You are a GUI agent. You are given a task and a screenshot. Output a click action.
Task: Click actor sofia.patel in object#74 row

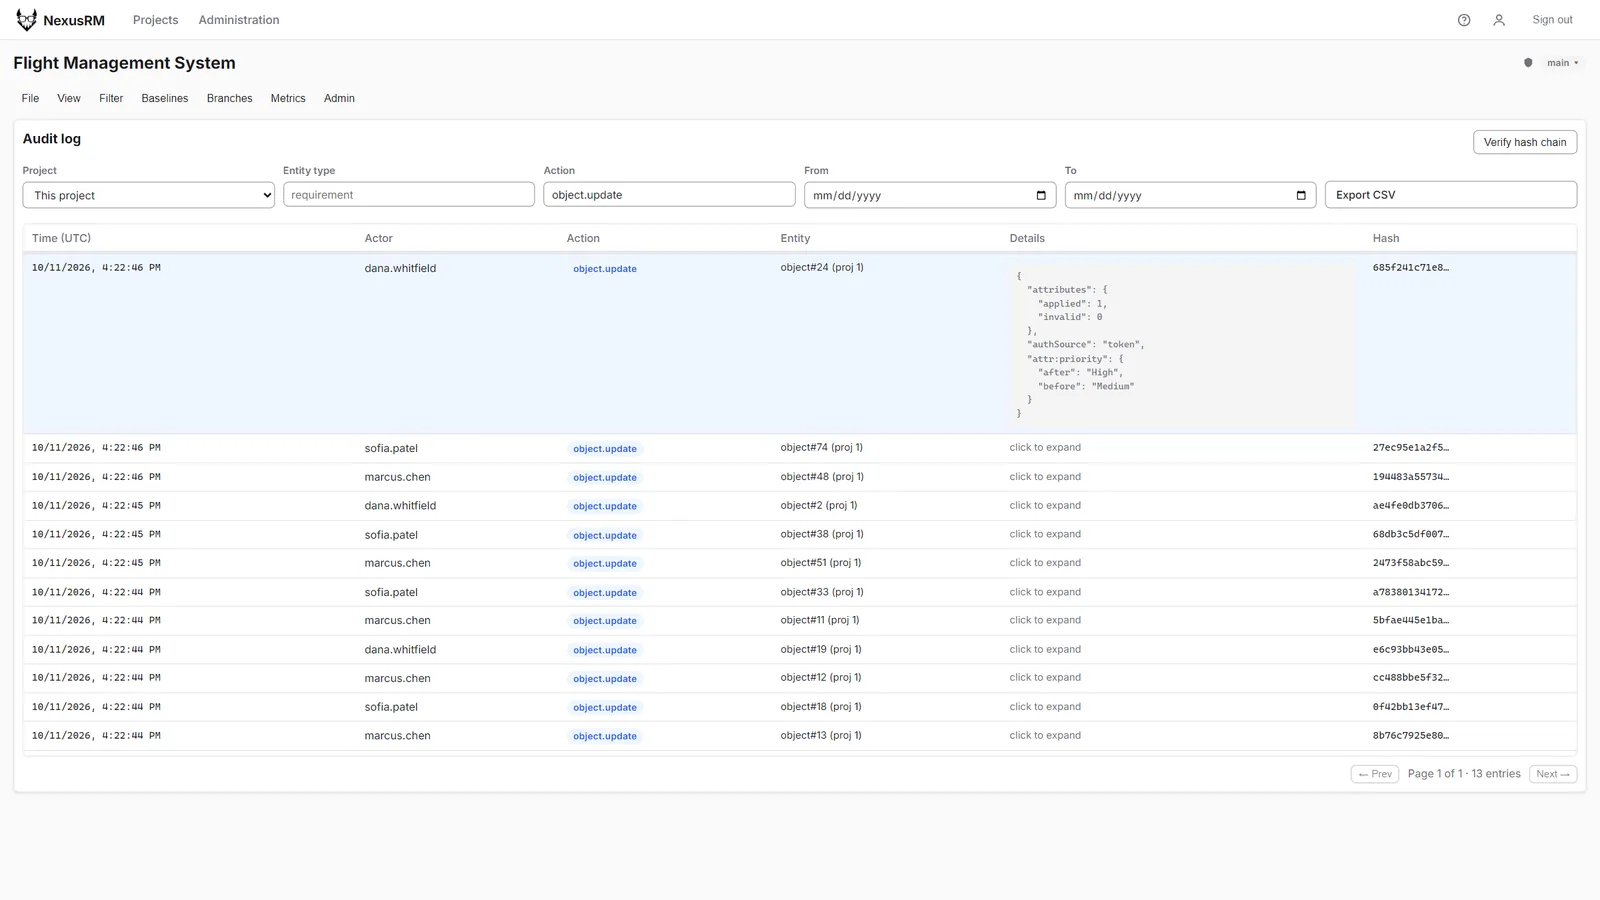tap(391, 448)
